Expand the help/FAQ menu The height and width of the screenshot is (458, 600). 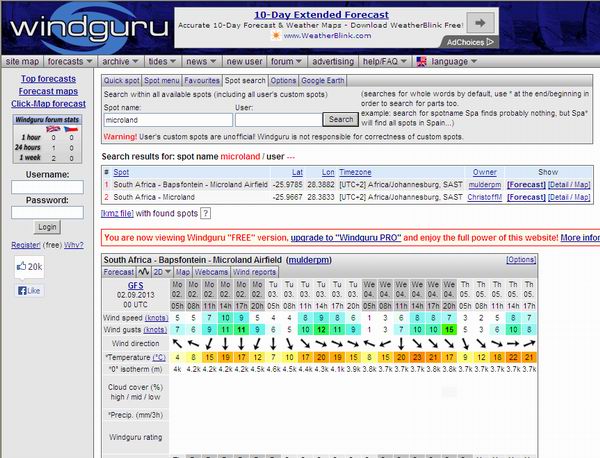click(x=384, y=62)
